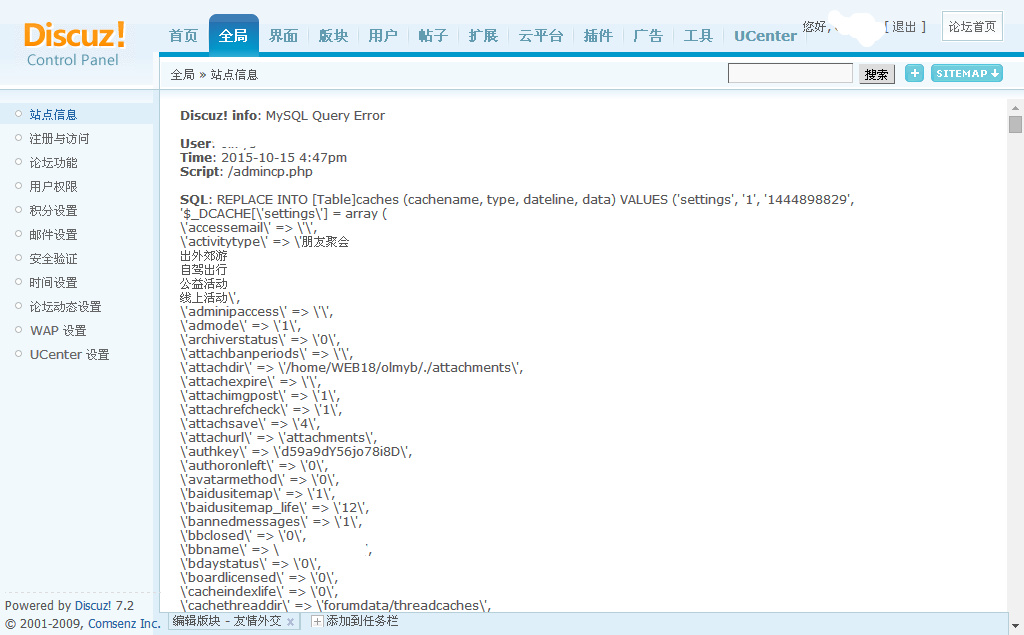1024x635 pixels.
Task: Click the 退出 logout link
Action: click(904, 27)
